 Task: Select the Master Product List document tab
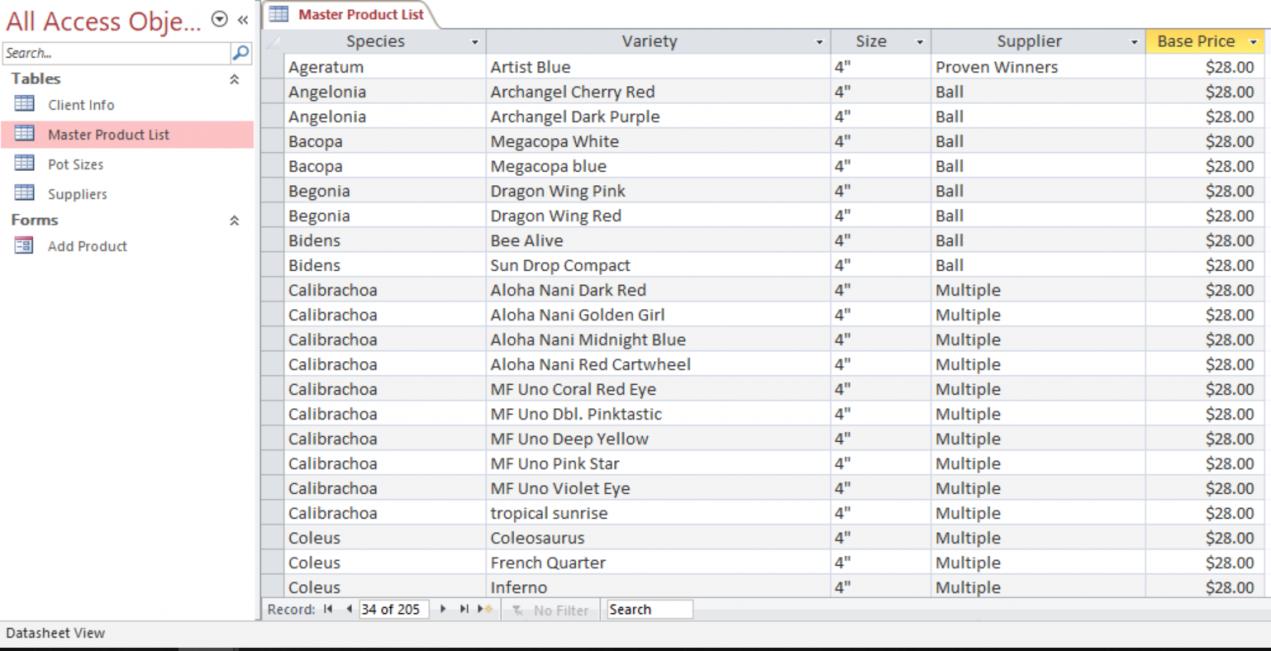pyautogui.click(x=360, y=15)
